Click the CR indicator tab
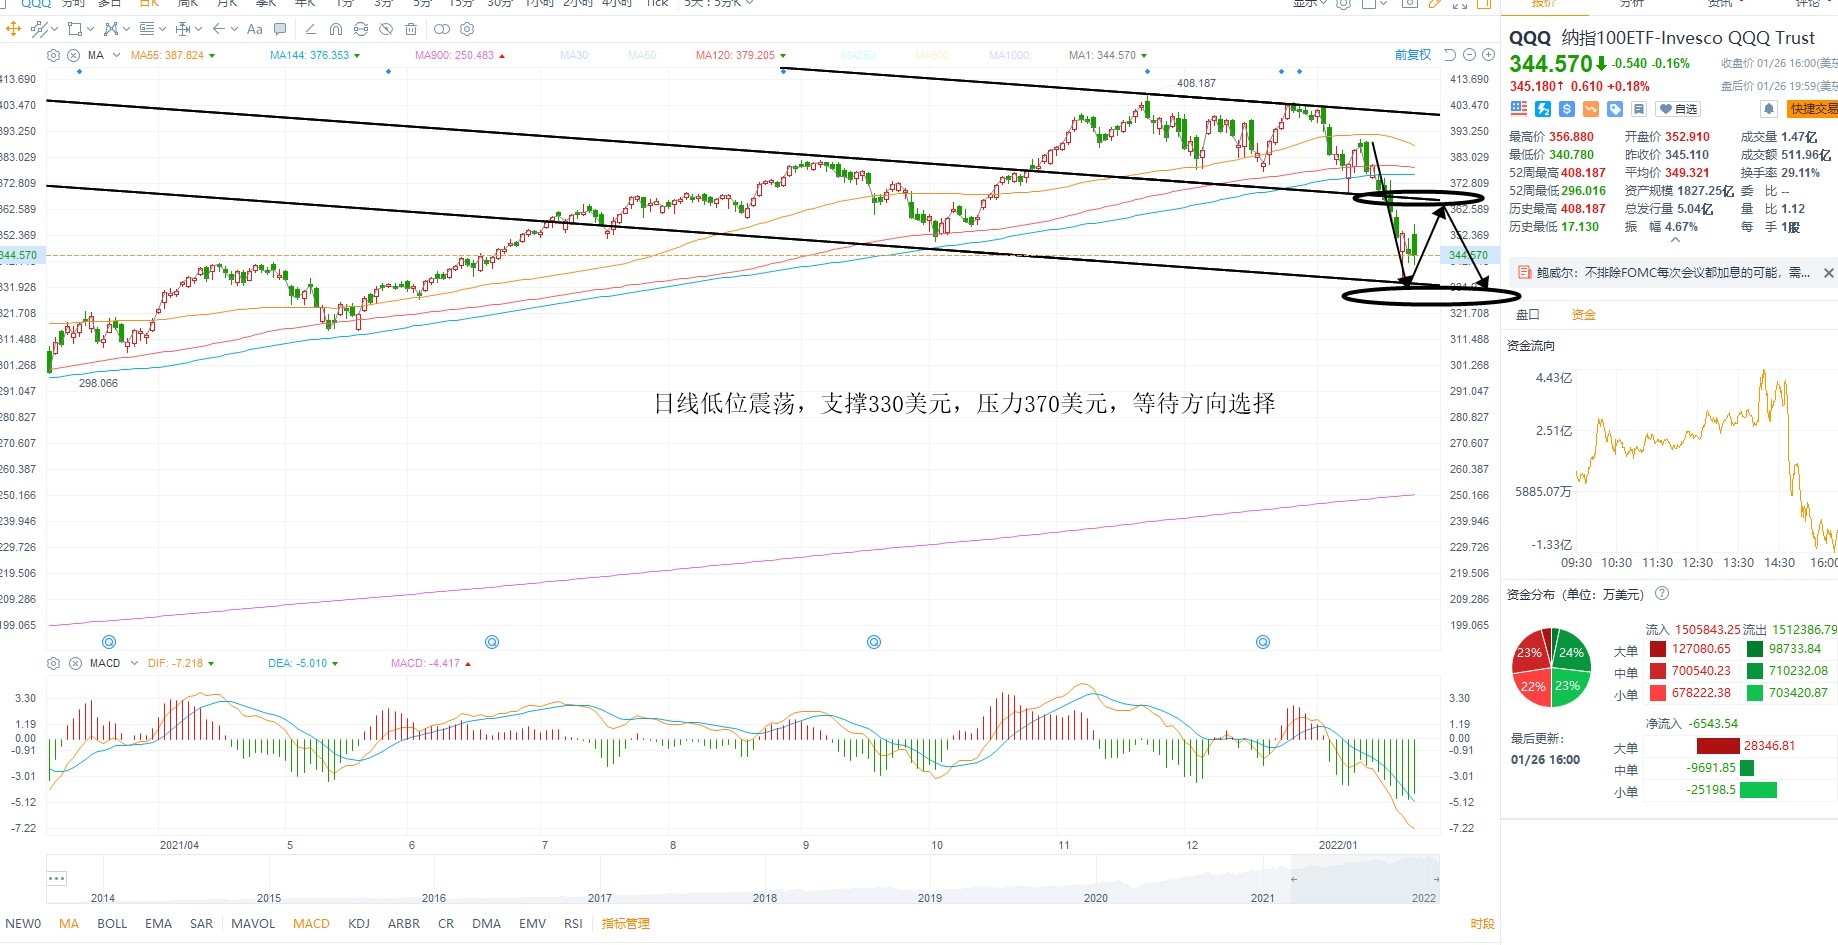 coord(446,923)
